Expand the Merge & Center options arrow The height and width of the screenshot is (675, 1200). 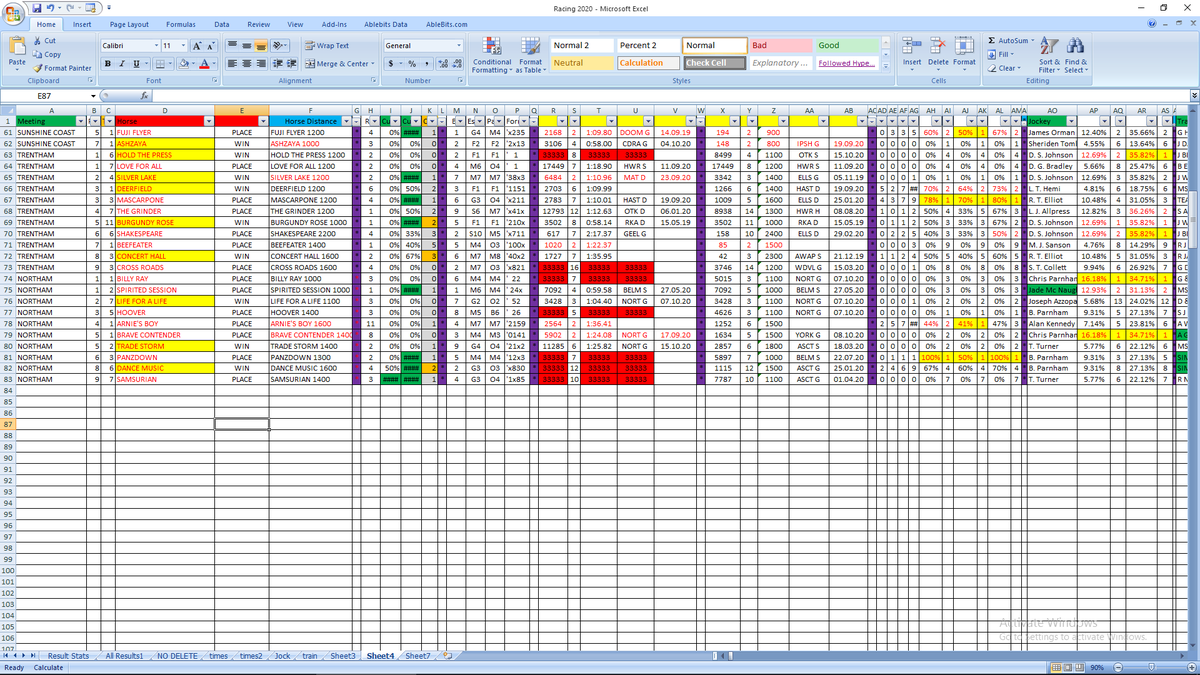(372, 63)
